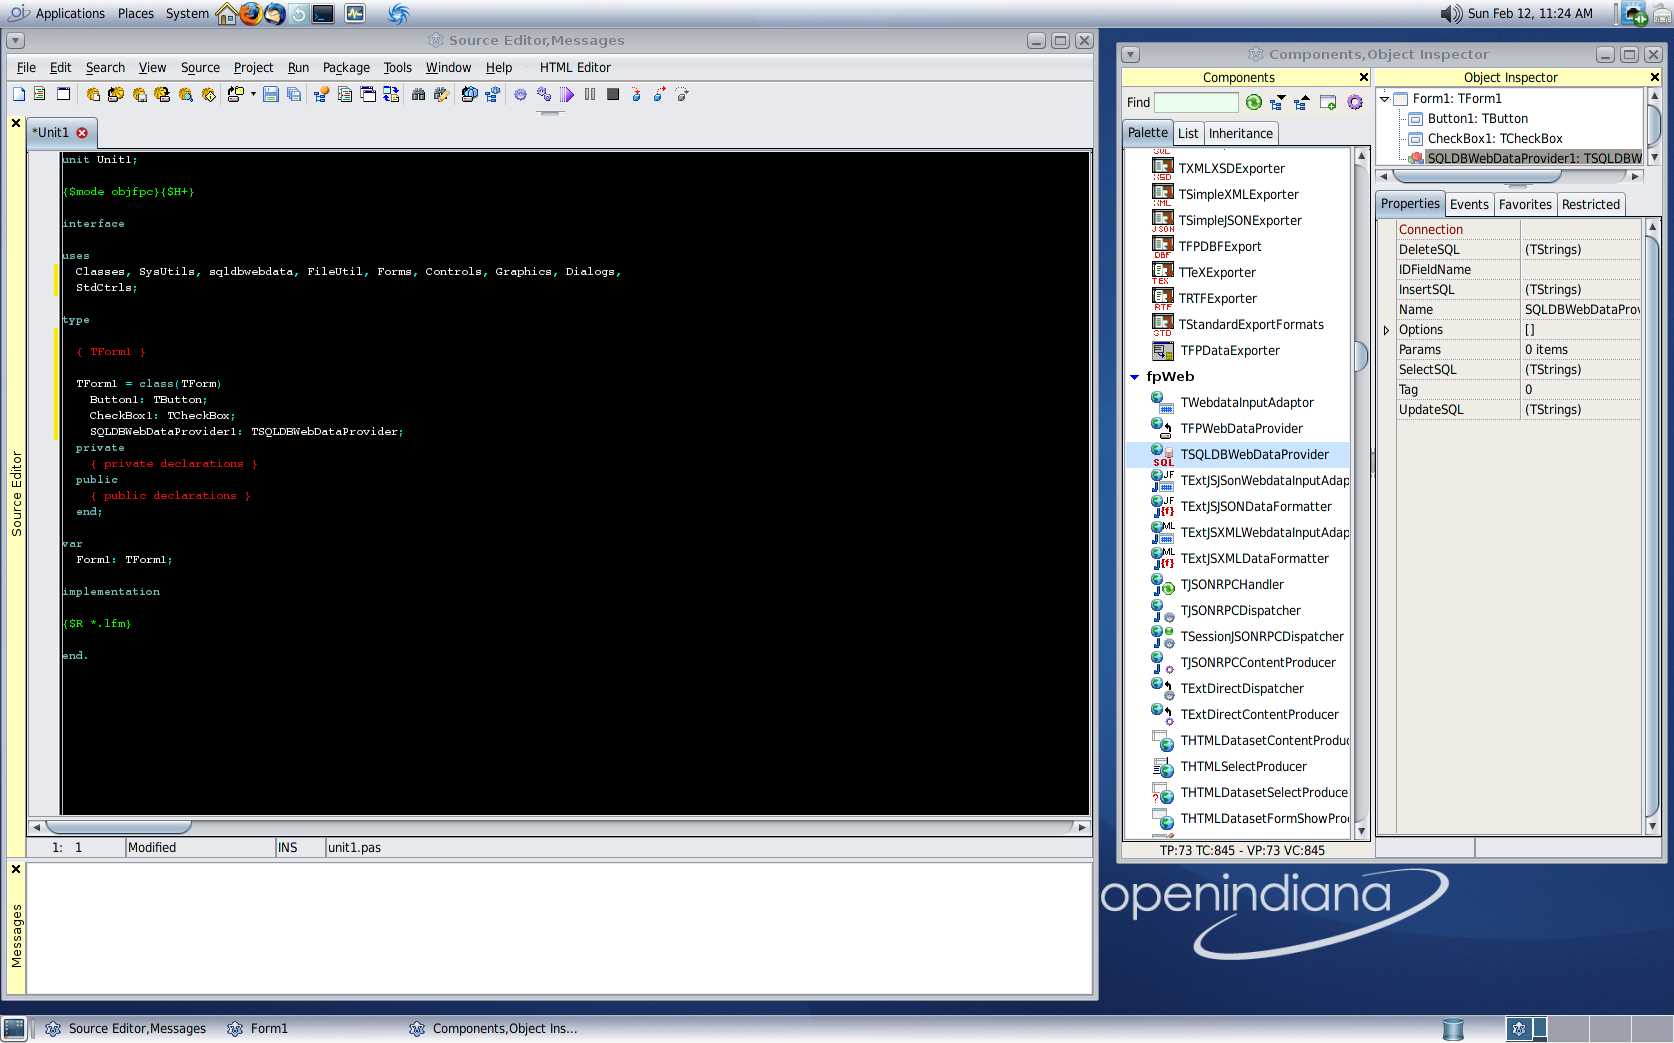Screen dimensions: 1674x1043
Task: Click the Step Over debugger icon
Action: point(659,94)
